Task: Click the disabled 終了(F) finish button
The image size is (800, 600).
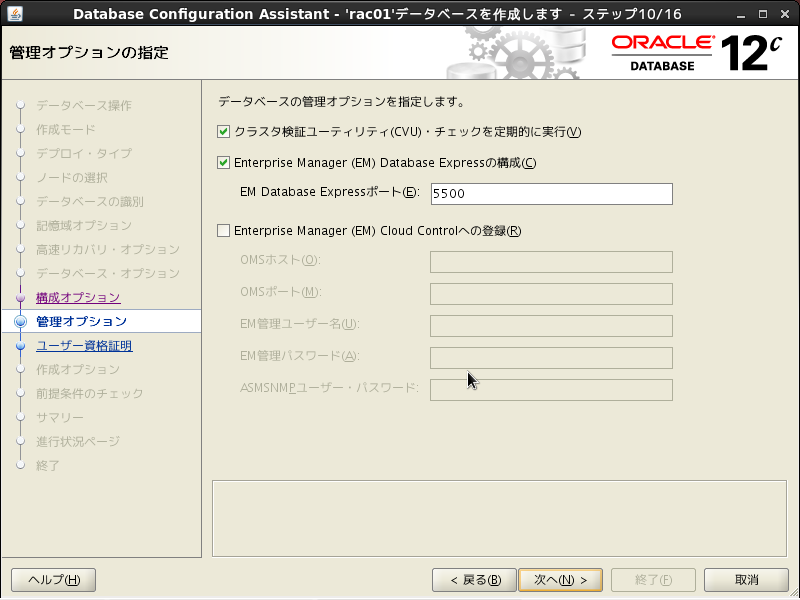Action: [x=653, y=580]
